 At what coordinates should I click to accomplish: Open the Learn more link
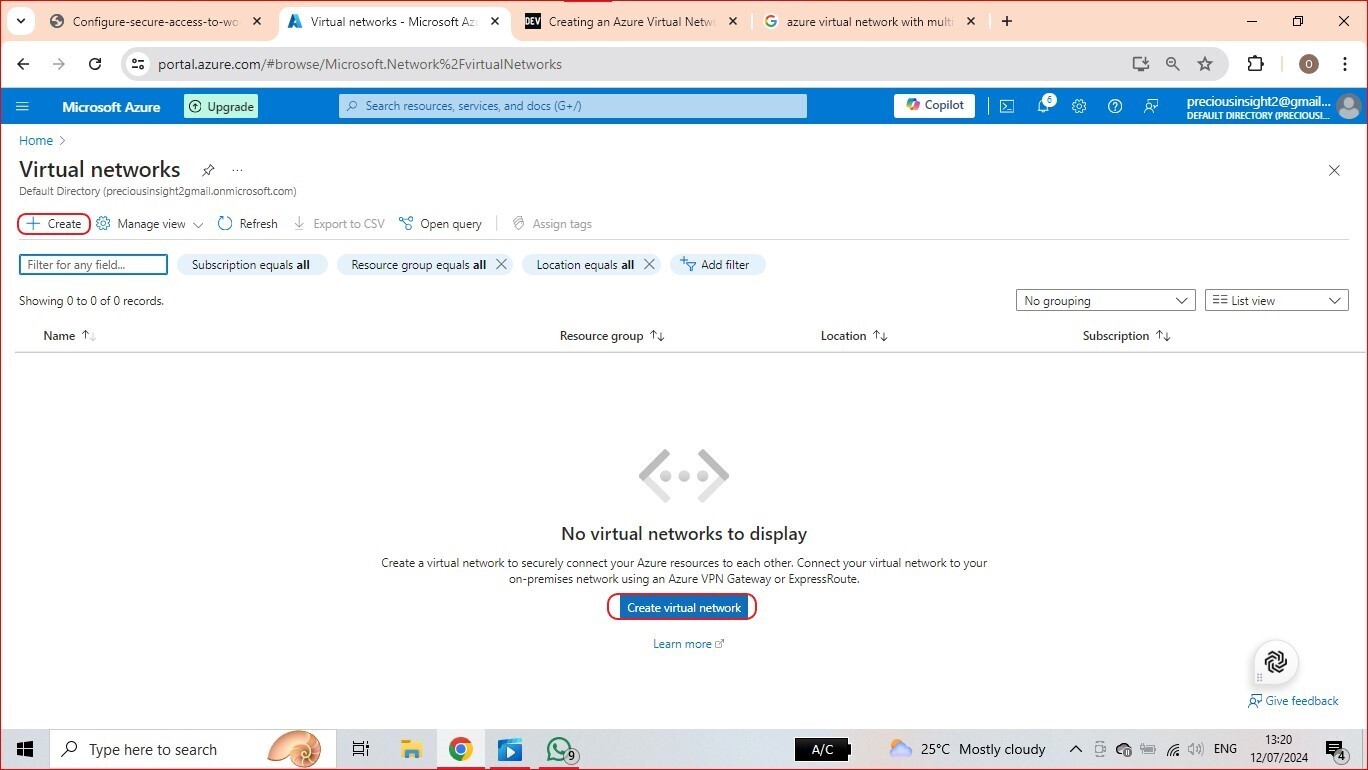coord(688,644)
